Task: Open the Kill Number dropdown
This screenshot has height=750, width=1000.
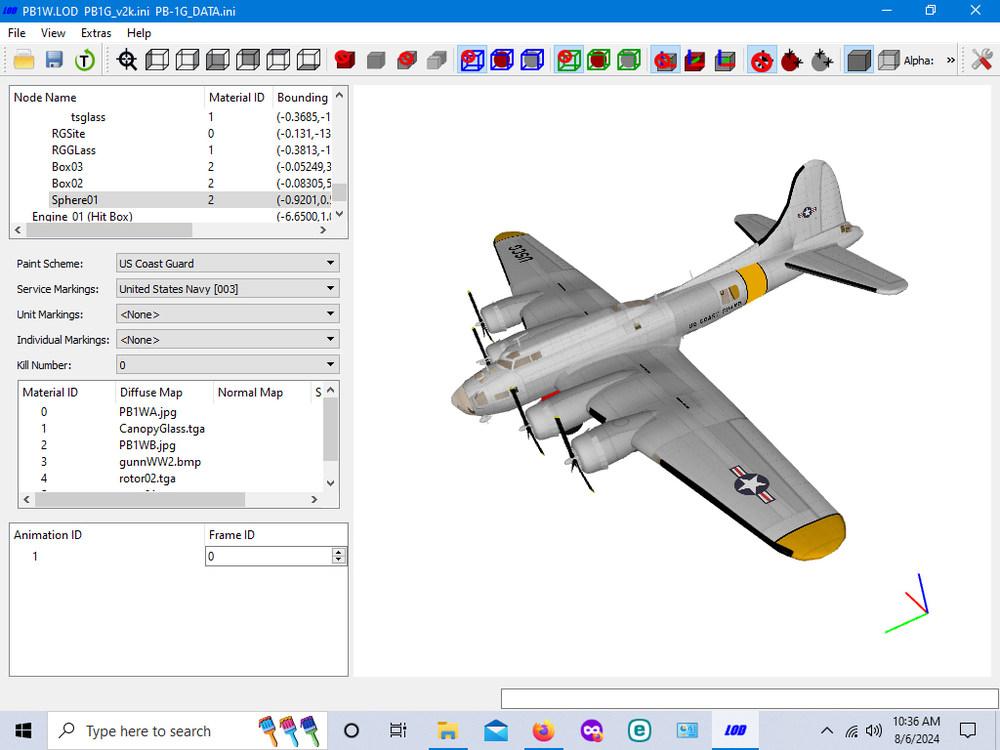Action: pyautogui.click(x=228, y=365)
